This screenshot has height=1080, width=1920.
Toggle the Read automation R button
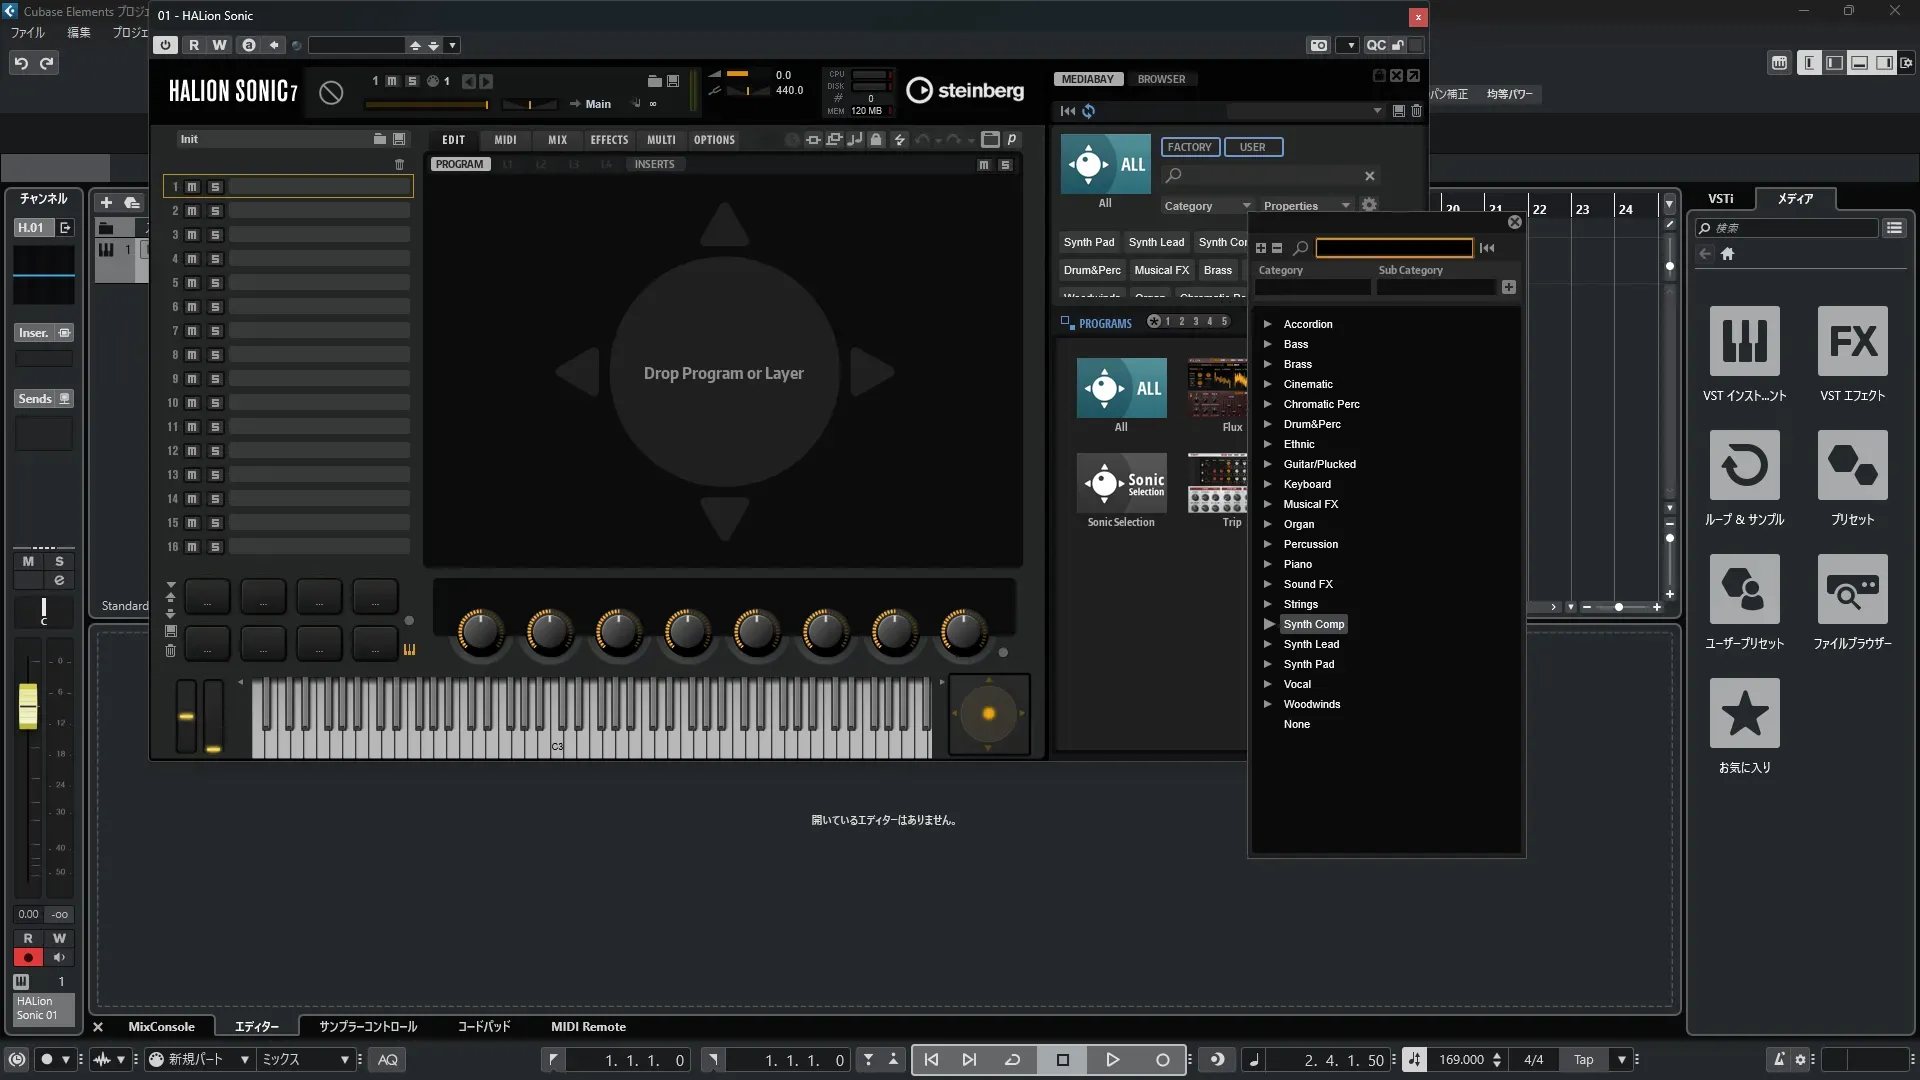coord(194,45)
